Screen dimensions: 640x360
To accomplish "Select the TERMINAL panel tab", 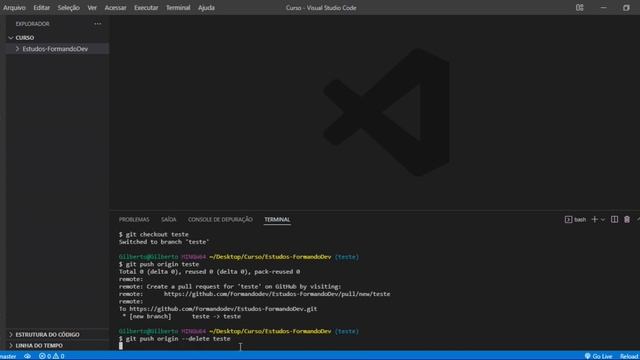I will pyautogui.click(x=277, y=220).
